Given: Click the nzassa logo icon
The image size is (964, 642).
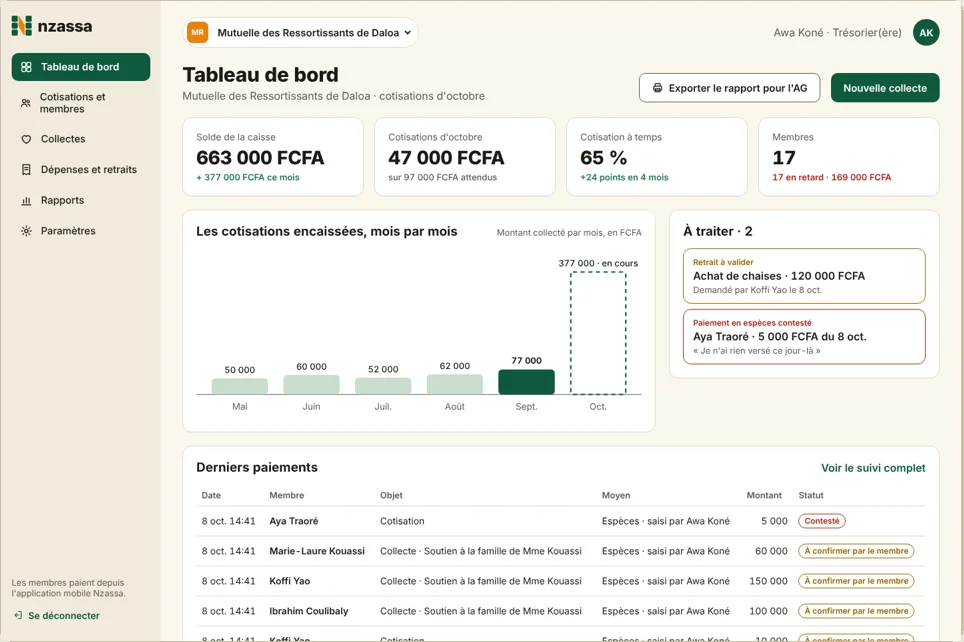Looking at the screenshot, I should pyautogui.click(x=22, y=26).
